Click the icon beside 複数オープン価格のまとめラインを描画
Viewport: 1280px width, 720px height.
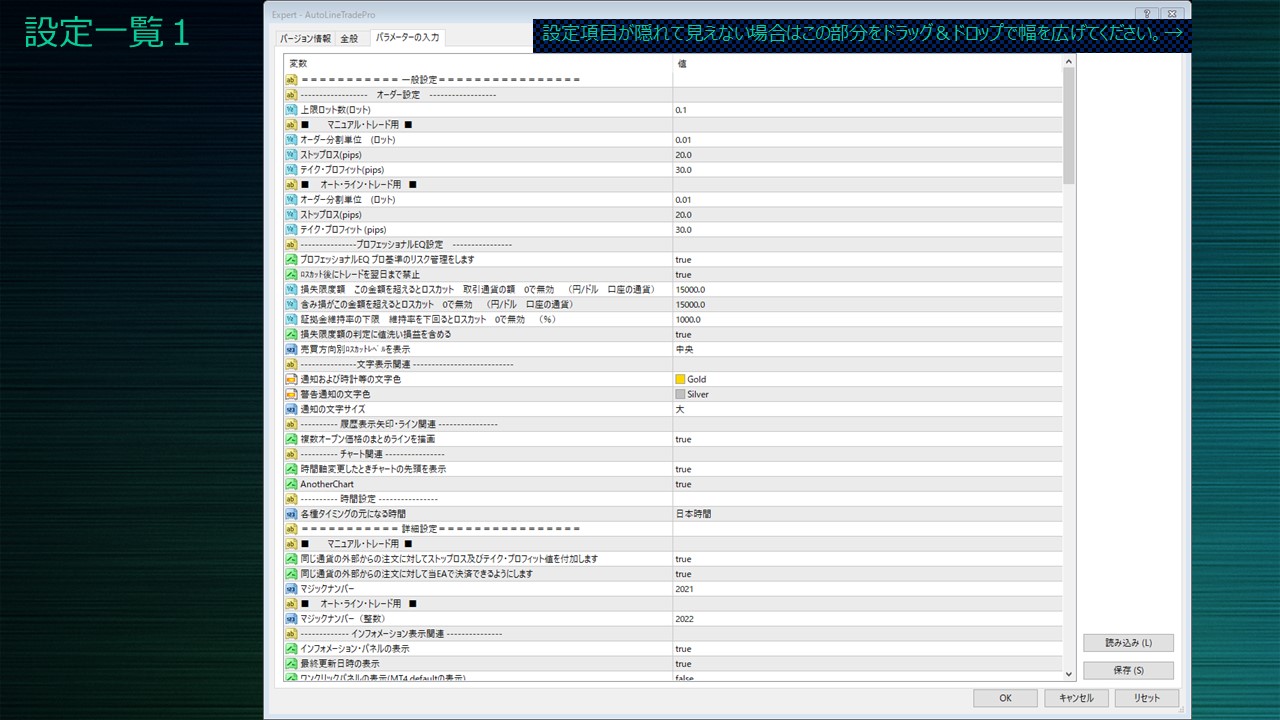[292, 440]
